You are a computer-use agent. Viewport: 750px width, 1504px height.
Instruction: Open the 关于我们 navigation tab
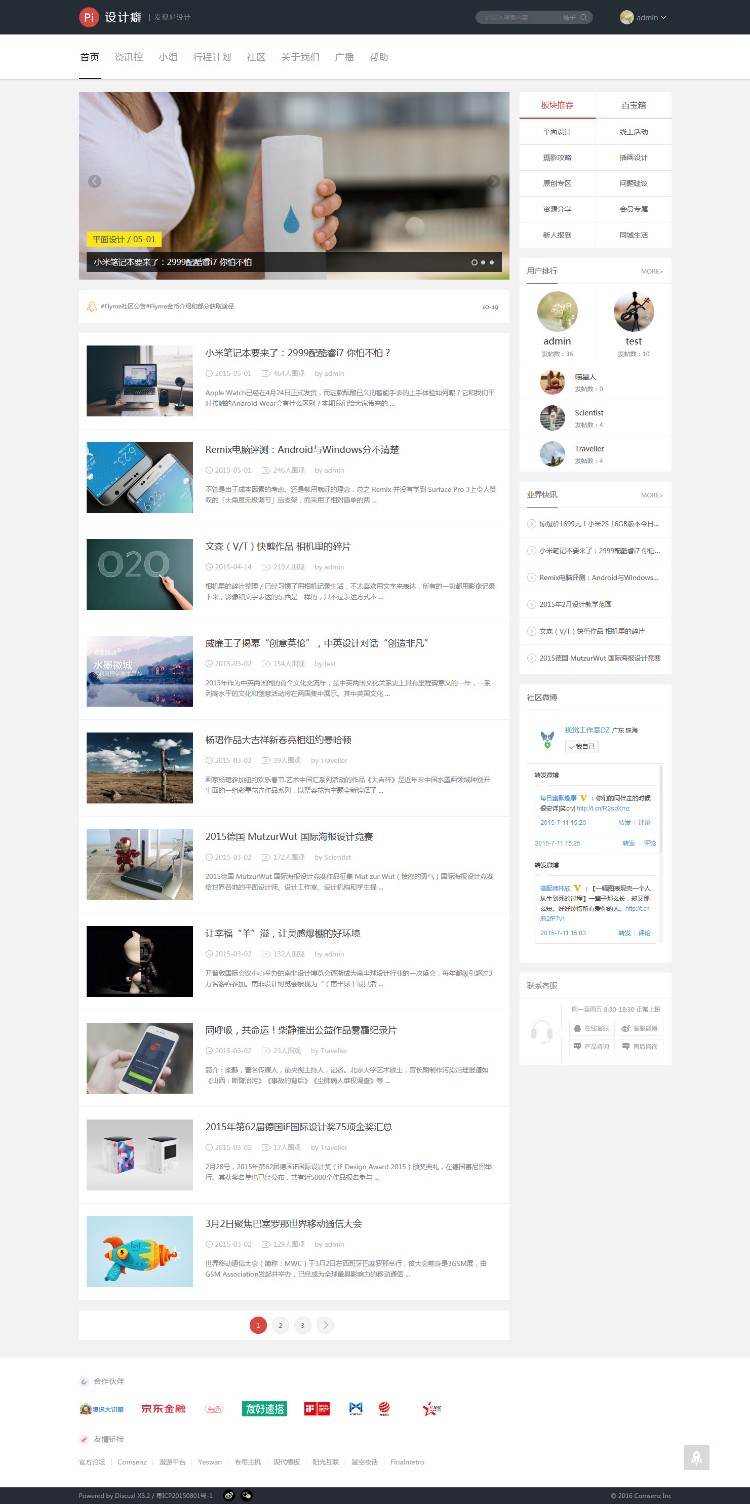[300, 57]
